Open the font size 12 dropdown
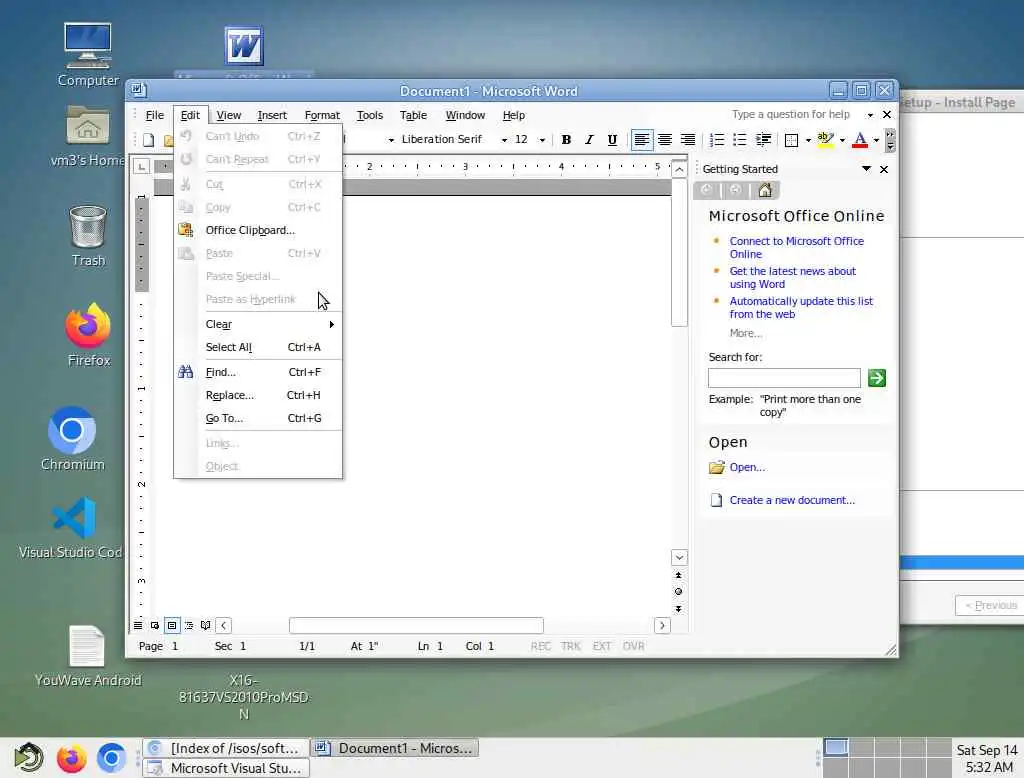 (542, 140)
